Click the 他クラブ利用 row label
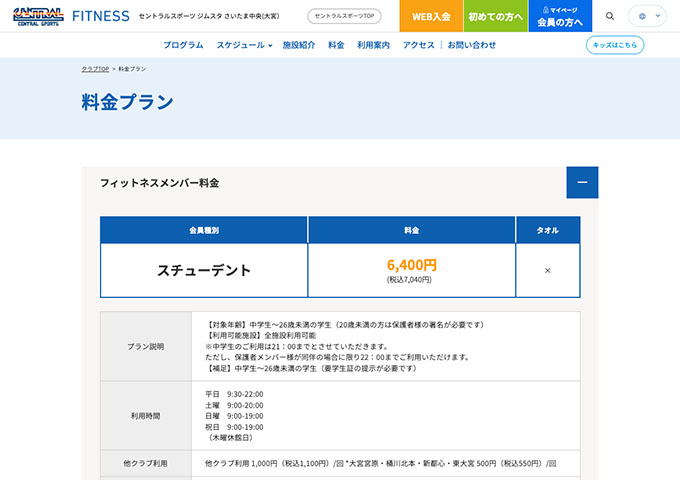 pyautogui.click(x=146, y=464)
